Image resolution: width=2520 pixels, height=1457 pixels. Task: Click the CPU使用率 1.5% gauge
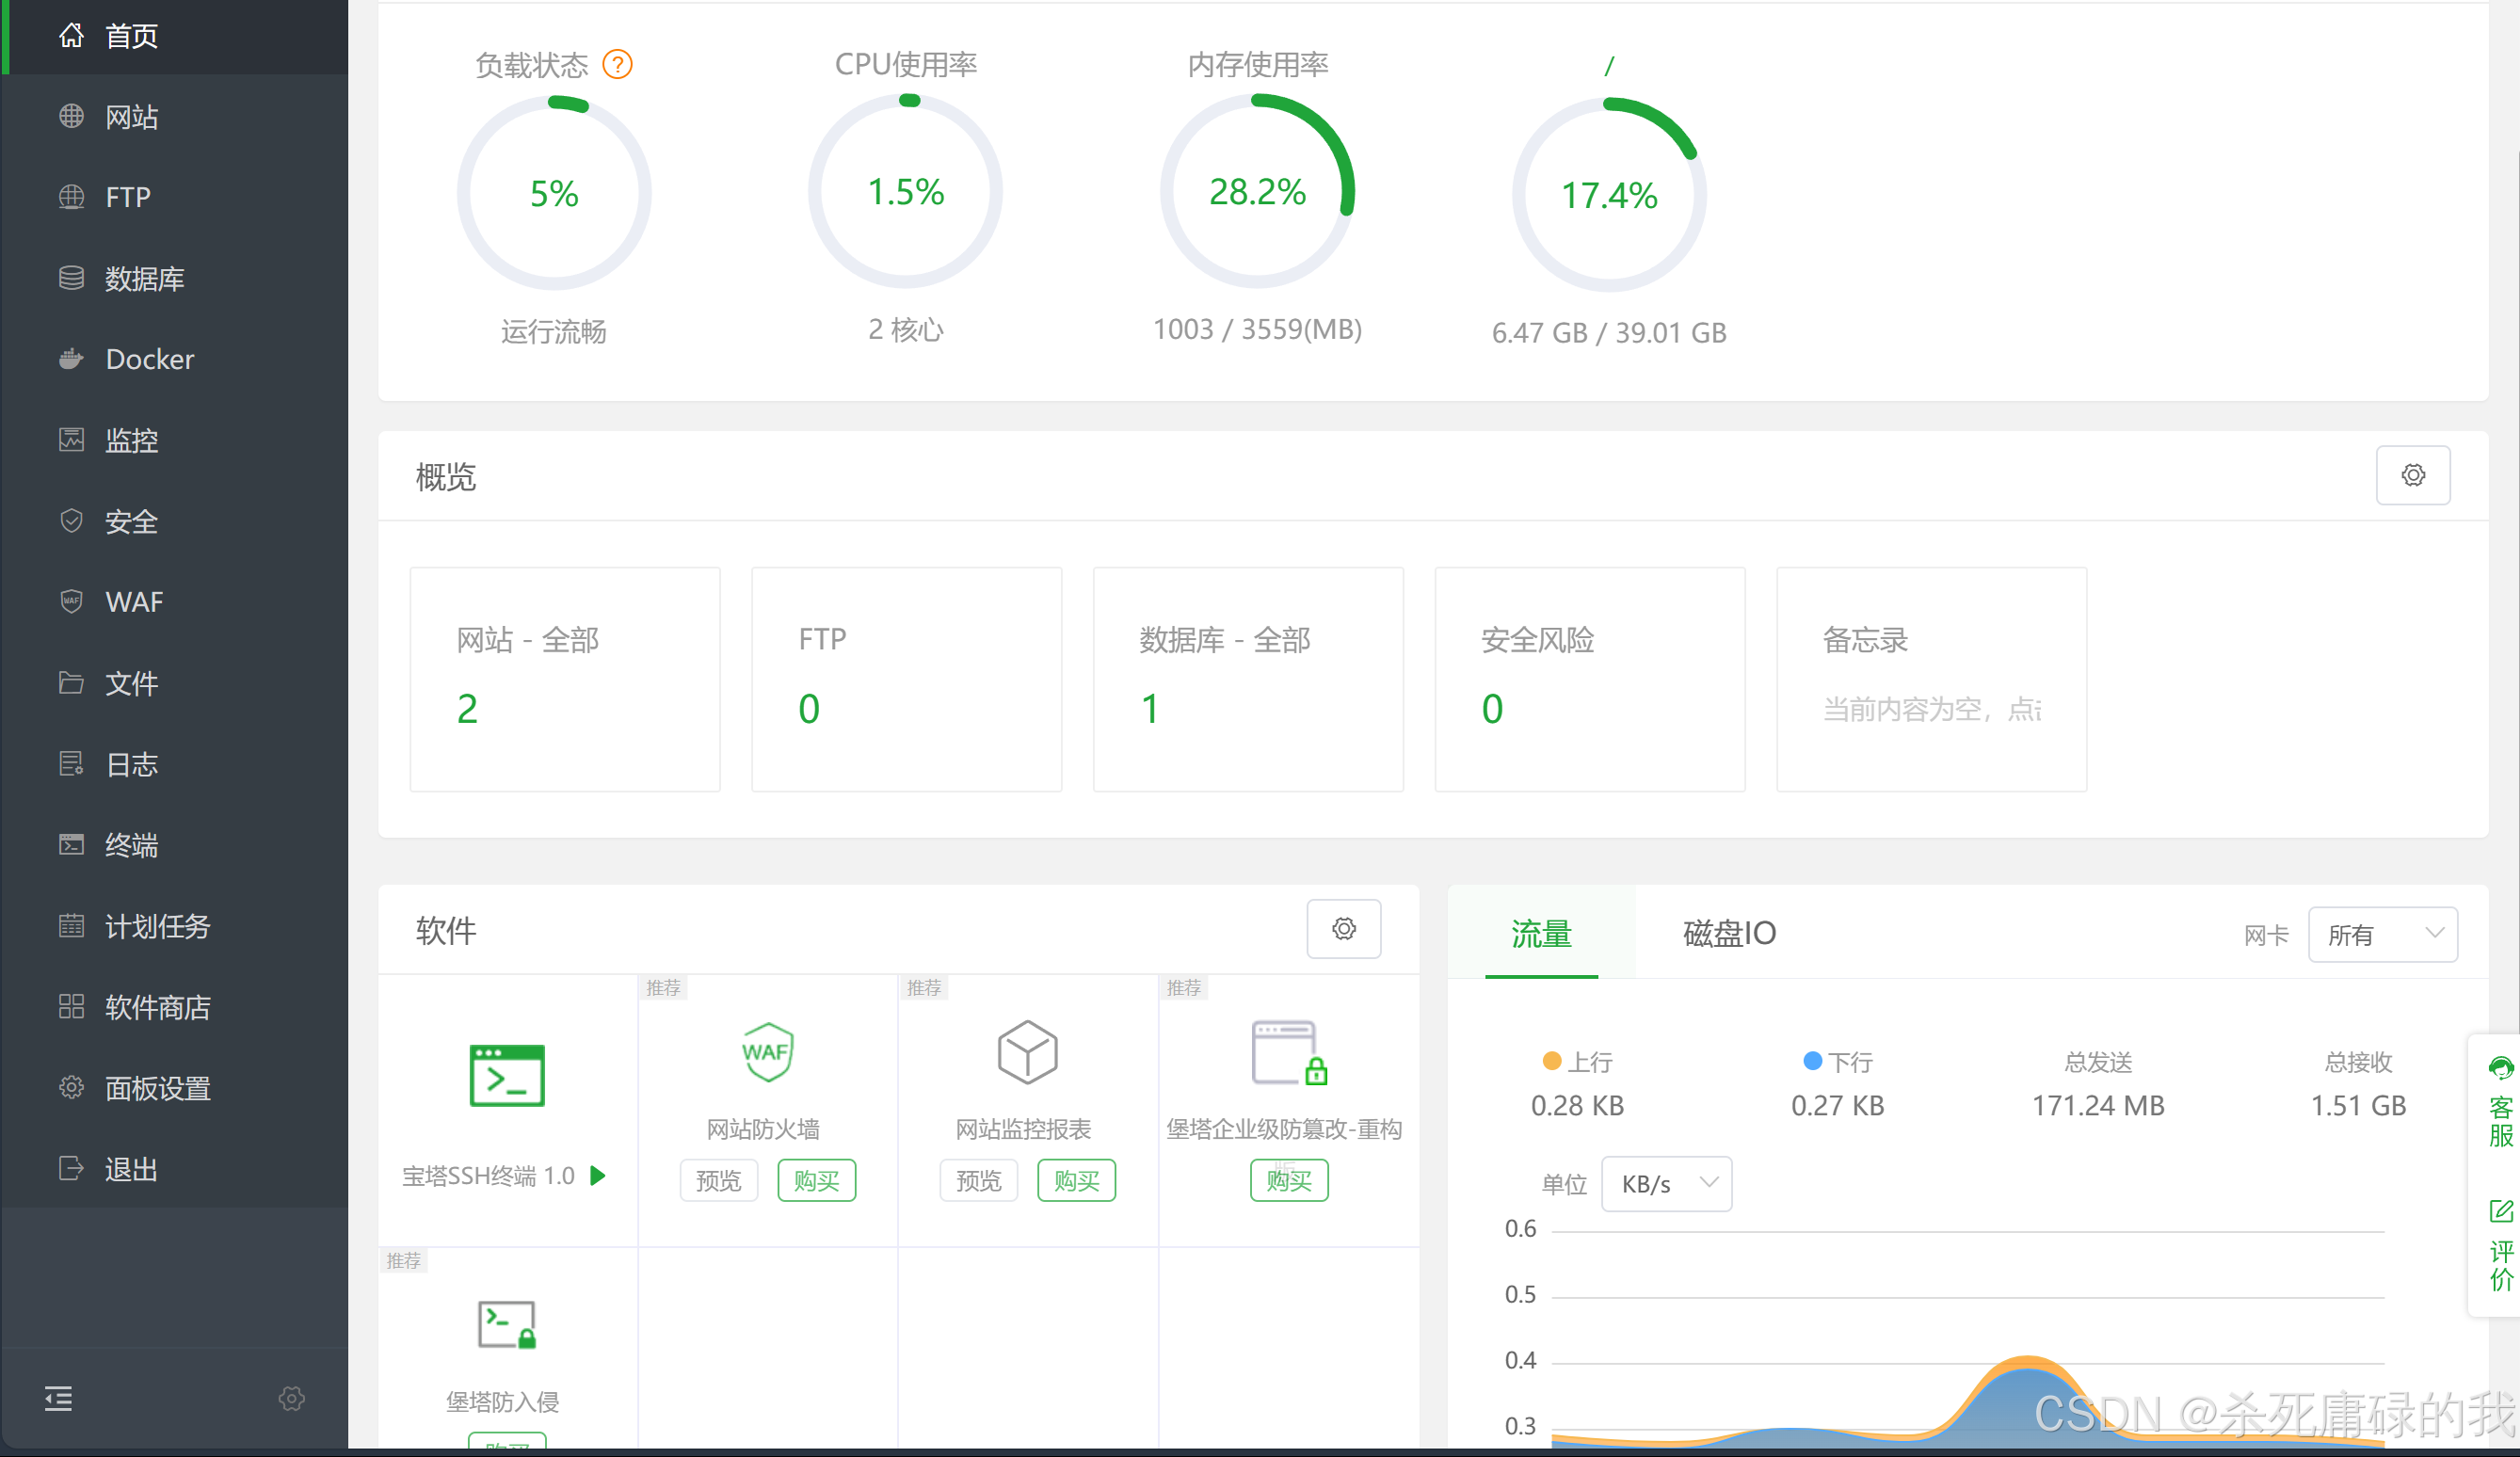[906, 191]
